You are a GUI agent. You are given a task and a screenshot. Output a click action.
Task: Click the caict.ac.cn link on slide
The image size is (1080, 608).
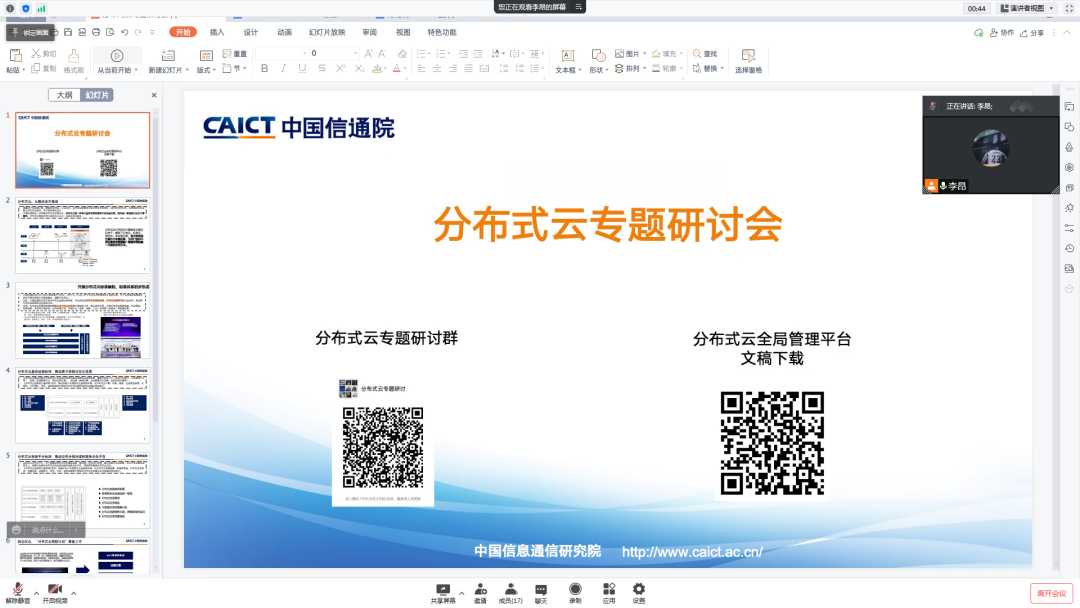point(692,552)
